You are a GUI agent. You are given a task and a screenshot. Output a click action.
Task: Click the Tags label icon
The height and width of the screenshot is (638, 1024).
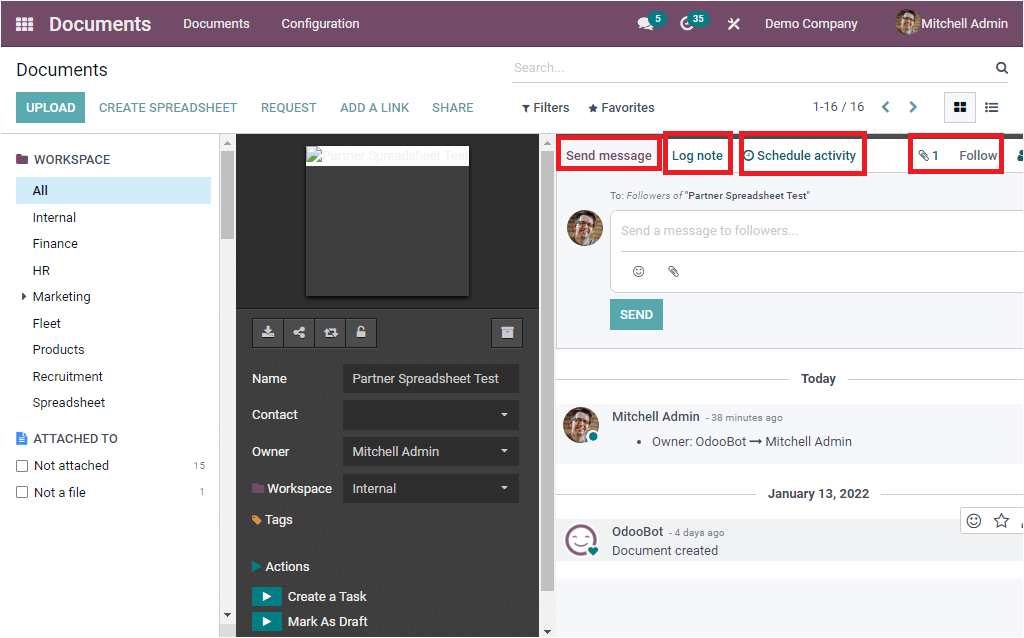257,520
